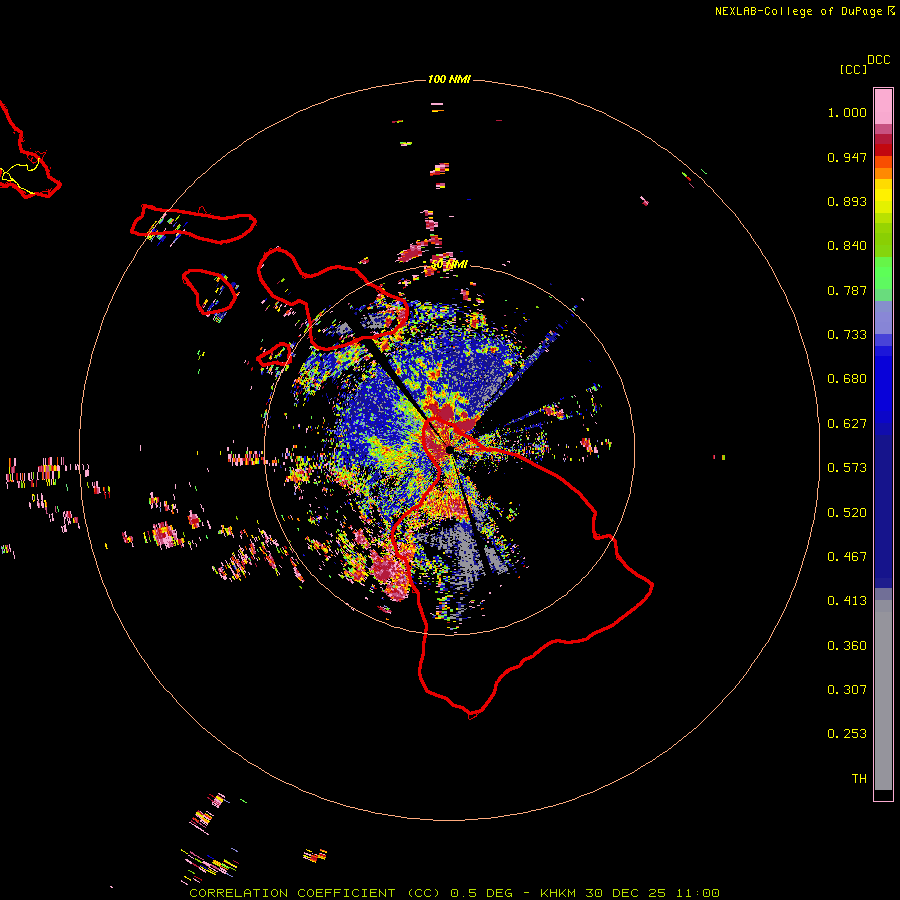The width and height of the screenshot is (900, 900).
Task: Click the 0.5 DEG elevation angle text
Action: 481,893
